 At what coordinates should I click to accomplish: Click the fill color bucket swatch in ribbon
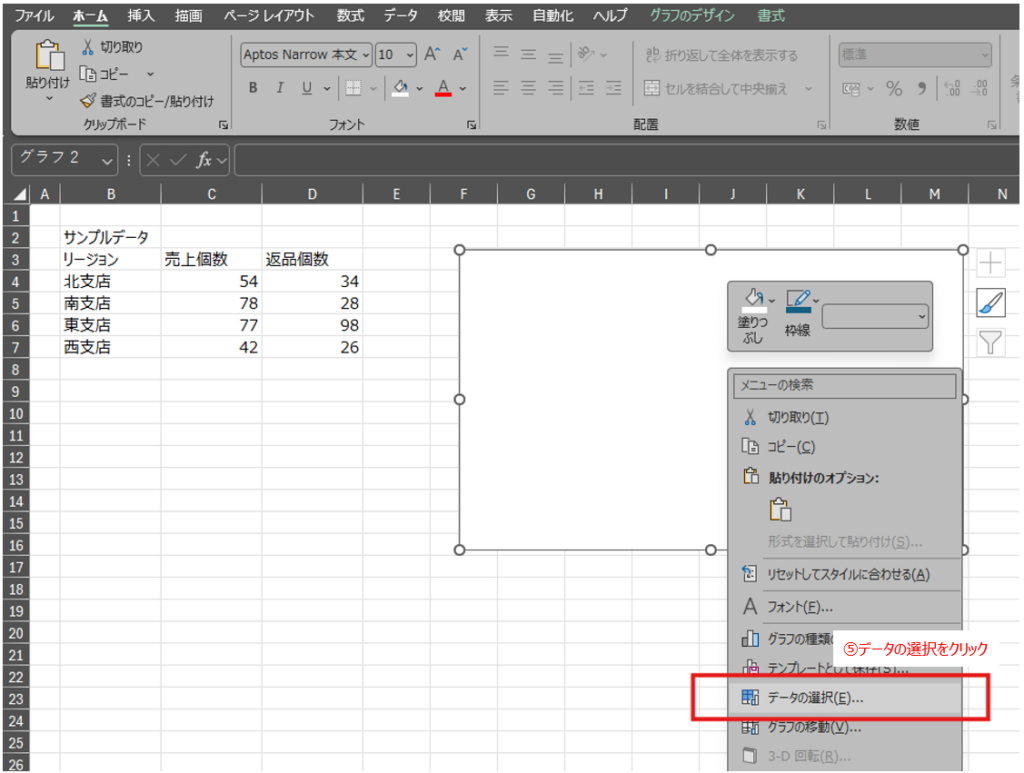[x=400, y=88]
